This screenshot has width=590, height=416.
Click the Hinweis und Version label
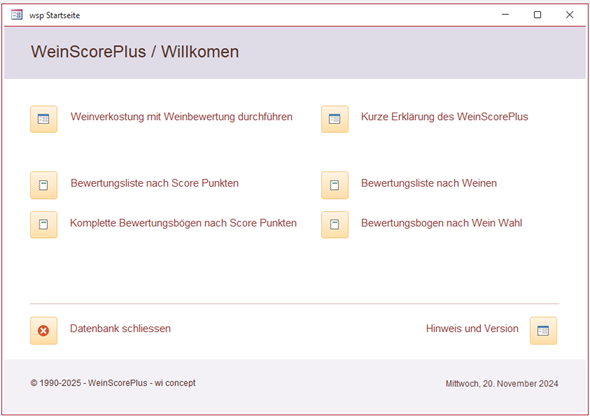[x=472, y=328]
